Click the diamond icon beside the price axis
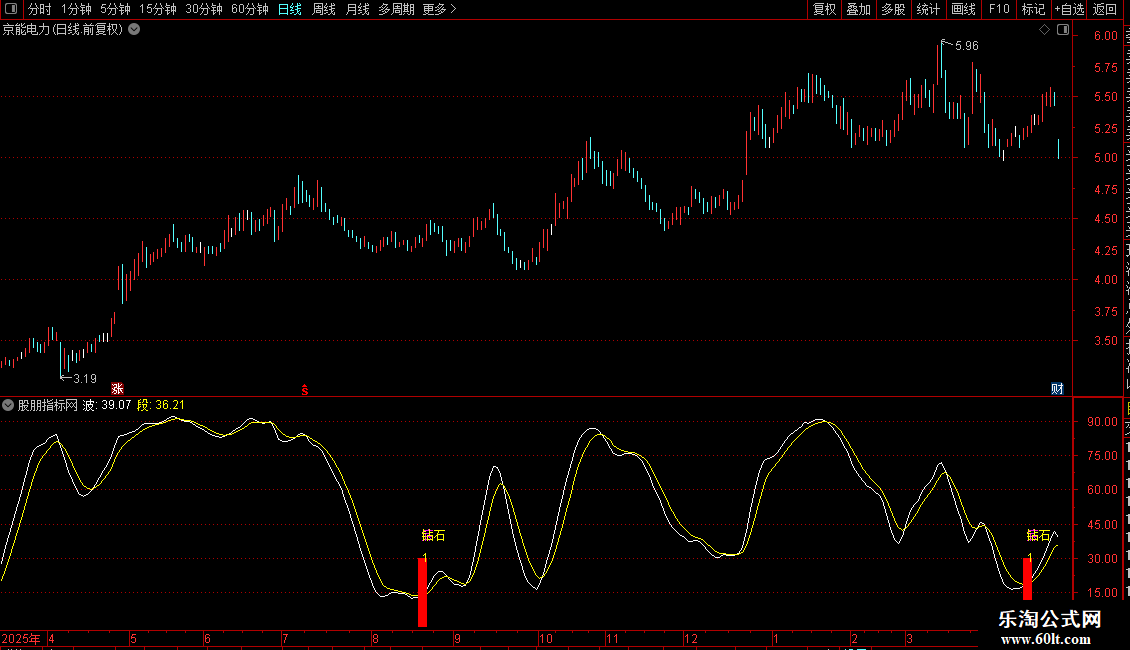The image size is (1130, 650). coord(1044,30)
